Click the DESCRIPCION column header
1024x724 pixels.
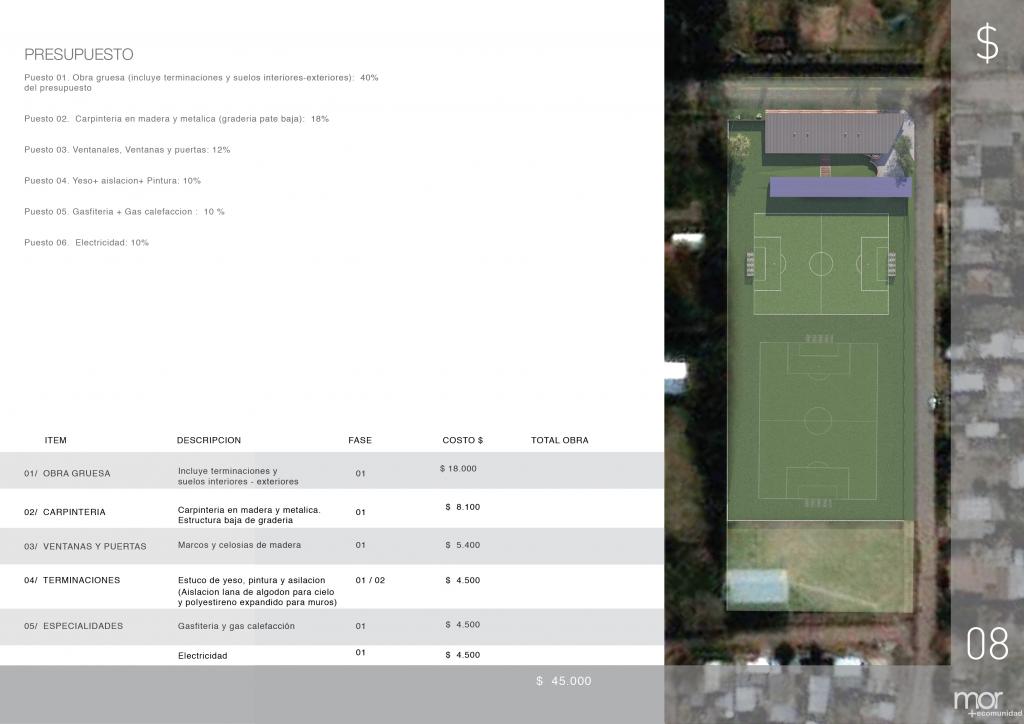209,440
